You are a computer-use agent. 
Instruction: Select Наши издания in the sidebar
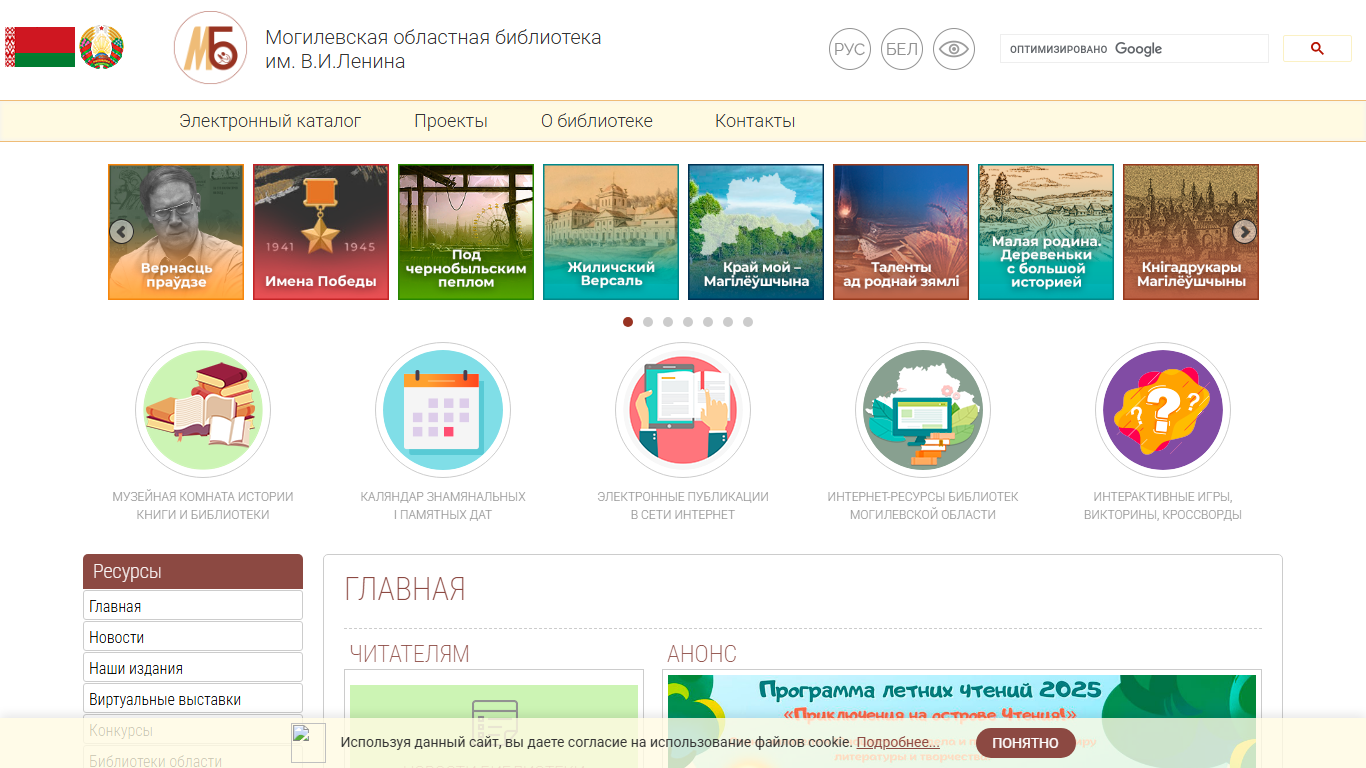click(193, 668)
